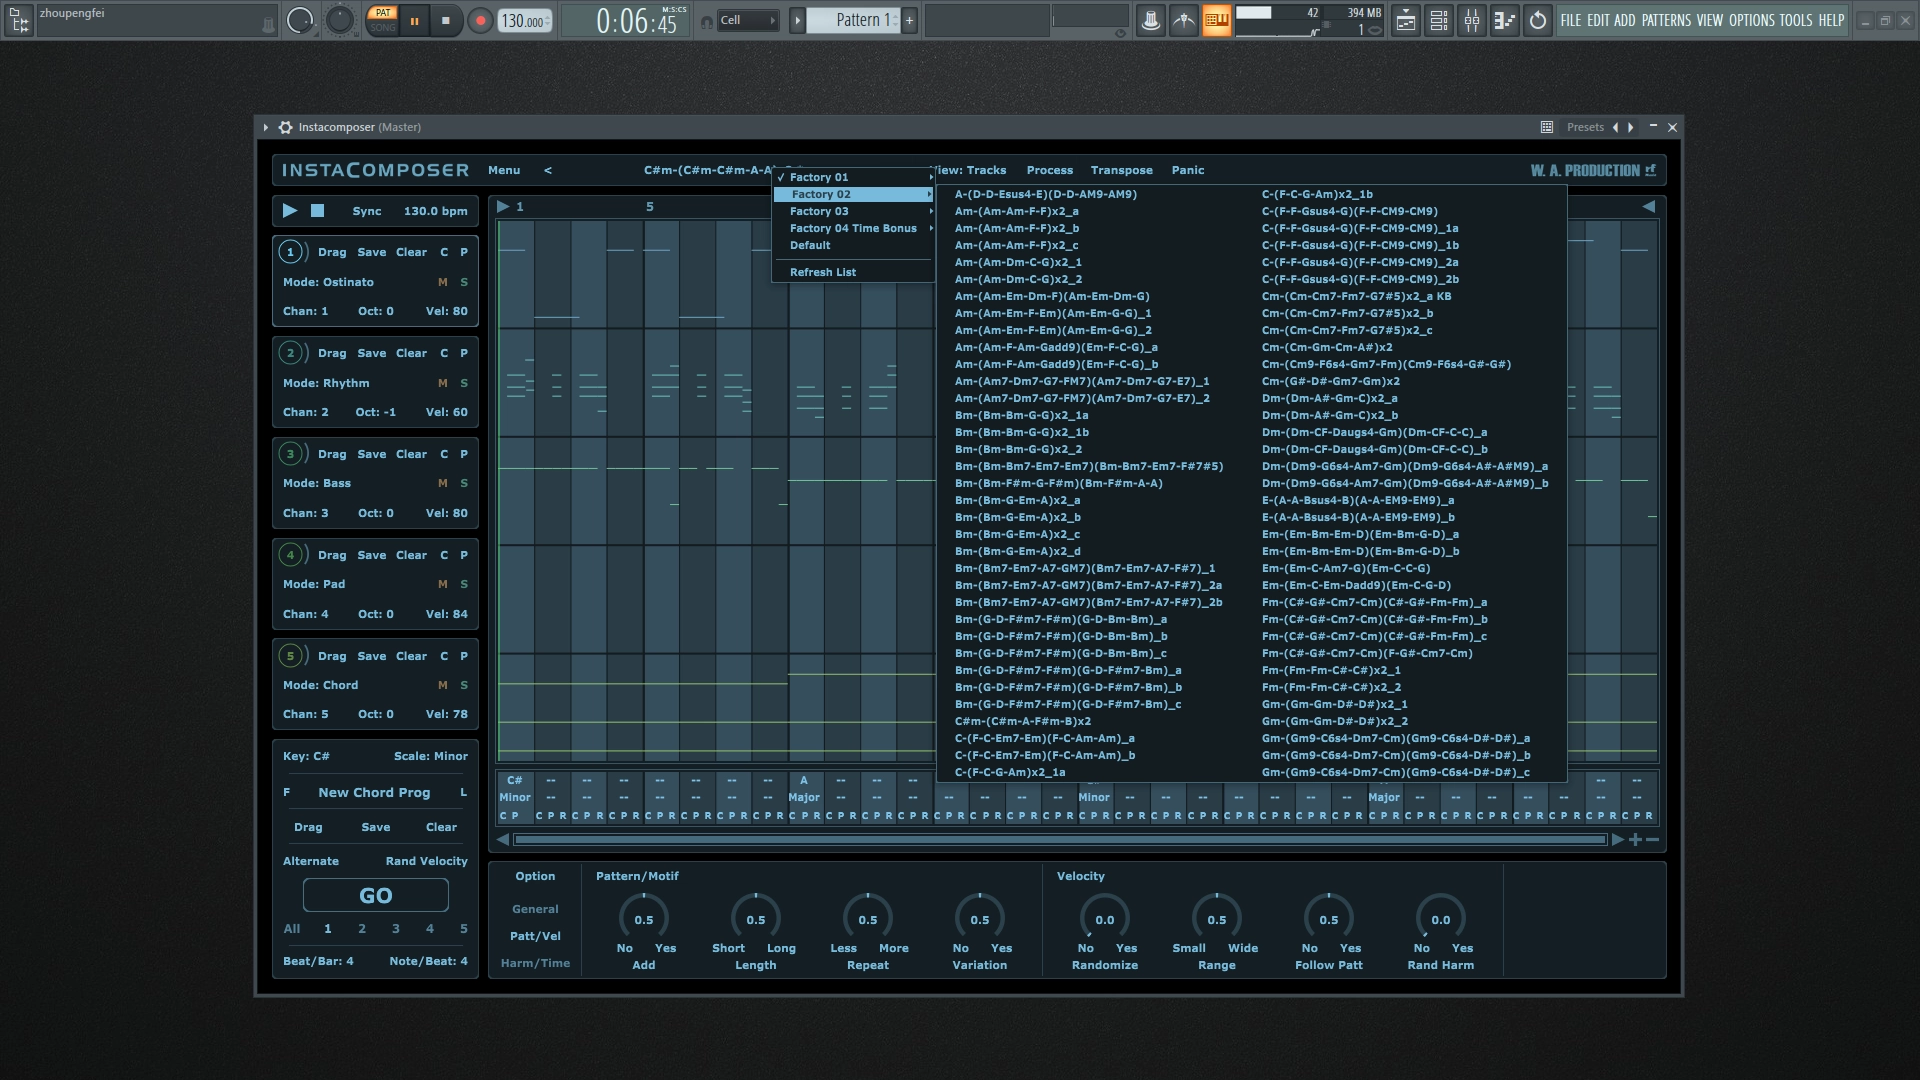Open the OPTIONS menu
This screenshot has height=1080, width=1920.
[x=1752, y=20]
